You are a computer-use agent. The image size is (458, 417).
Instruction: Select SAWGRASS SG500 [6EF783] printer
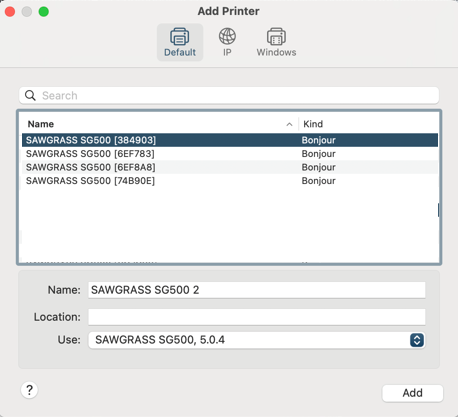coord(230,154)
